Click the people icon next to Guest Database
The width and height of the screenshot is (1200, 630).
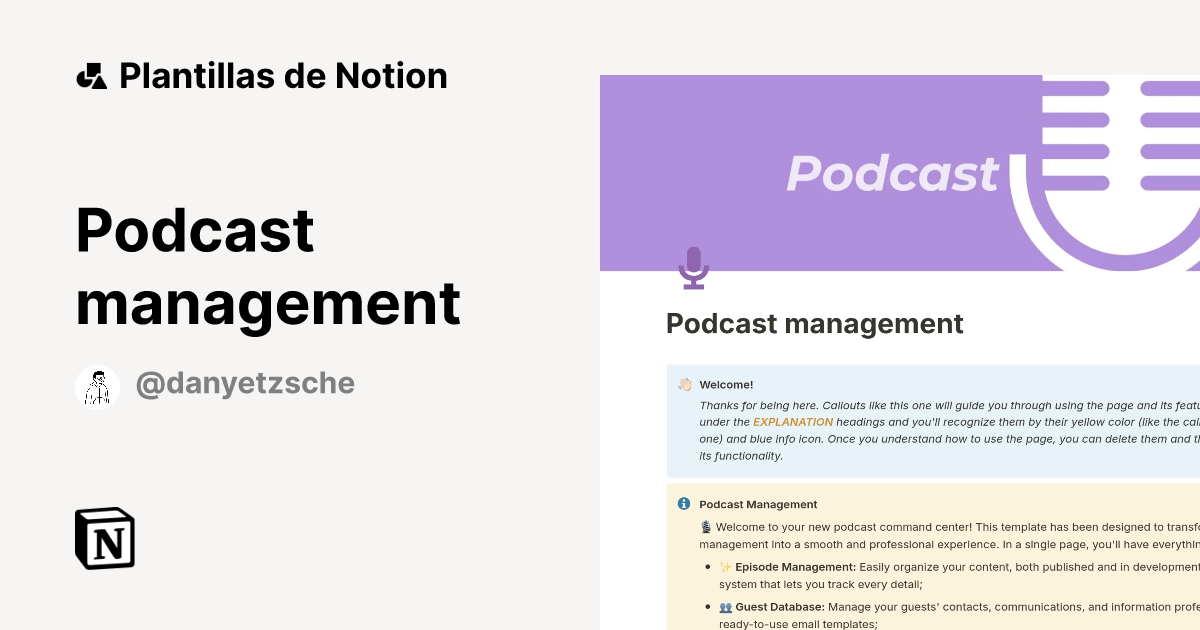(x=723, y=607)
